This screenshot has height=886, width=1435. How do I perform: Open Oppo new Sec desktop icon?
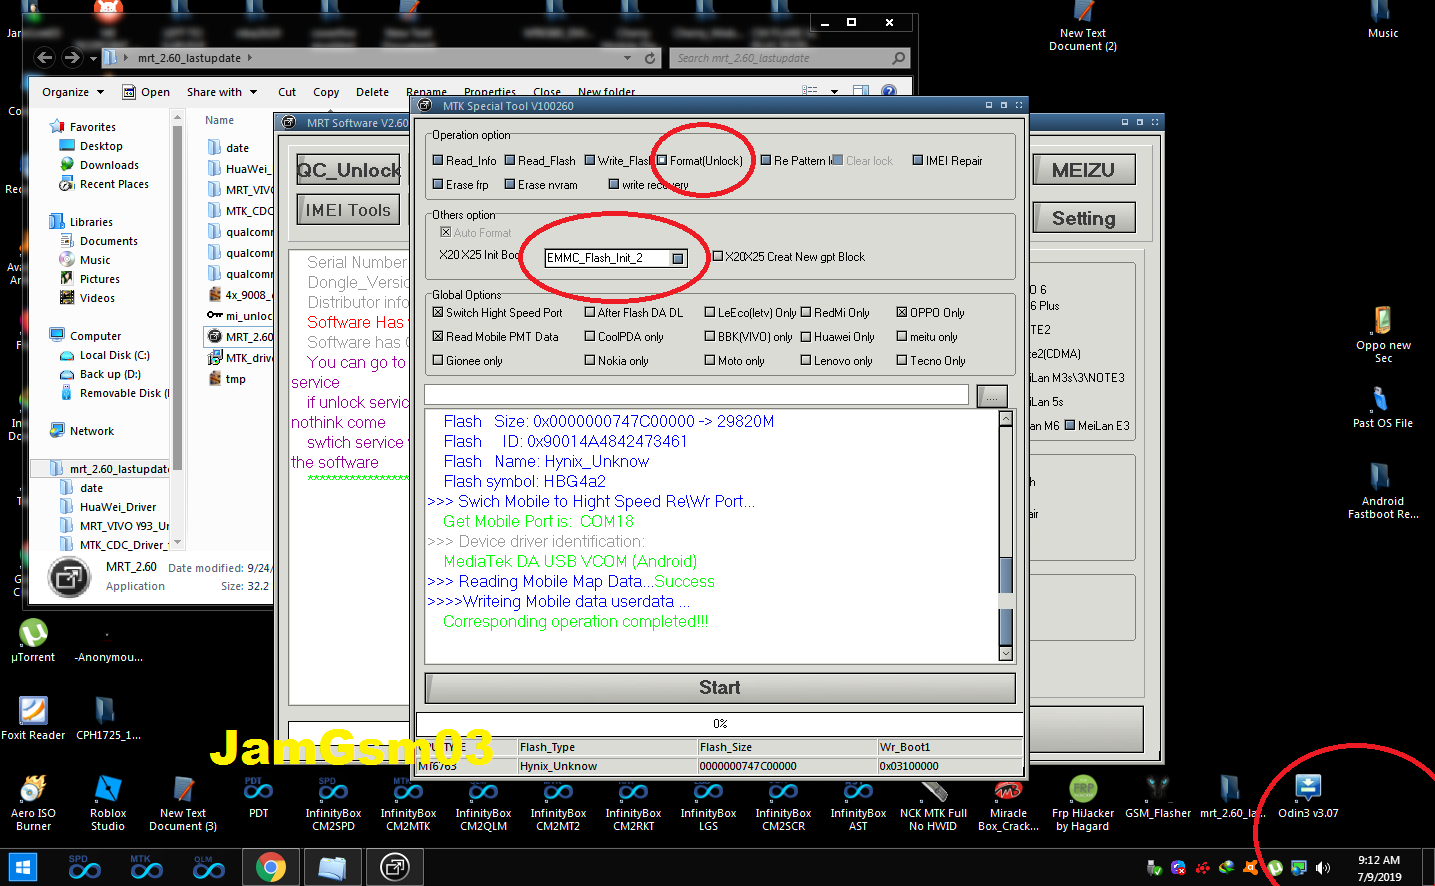pyautogui.click(x=1383, y=334)
